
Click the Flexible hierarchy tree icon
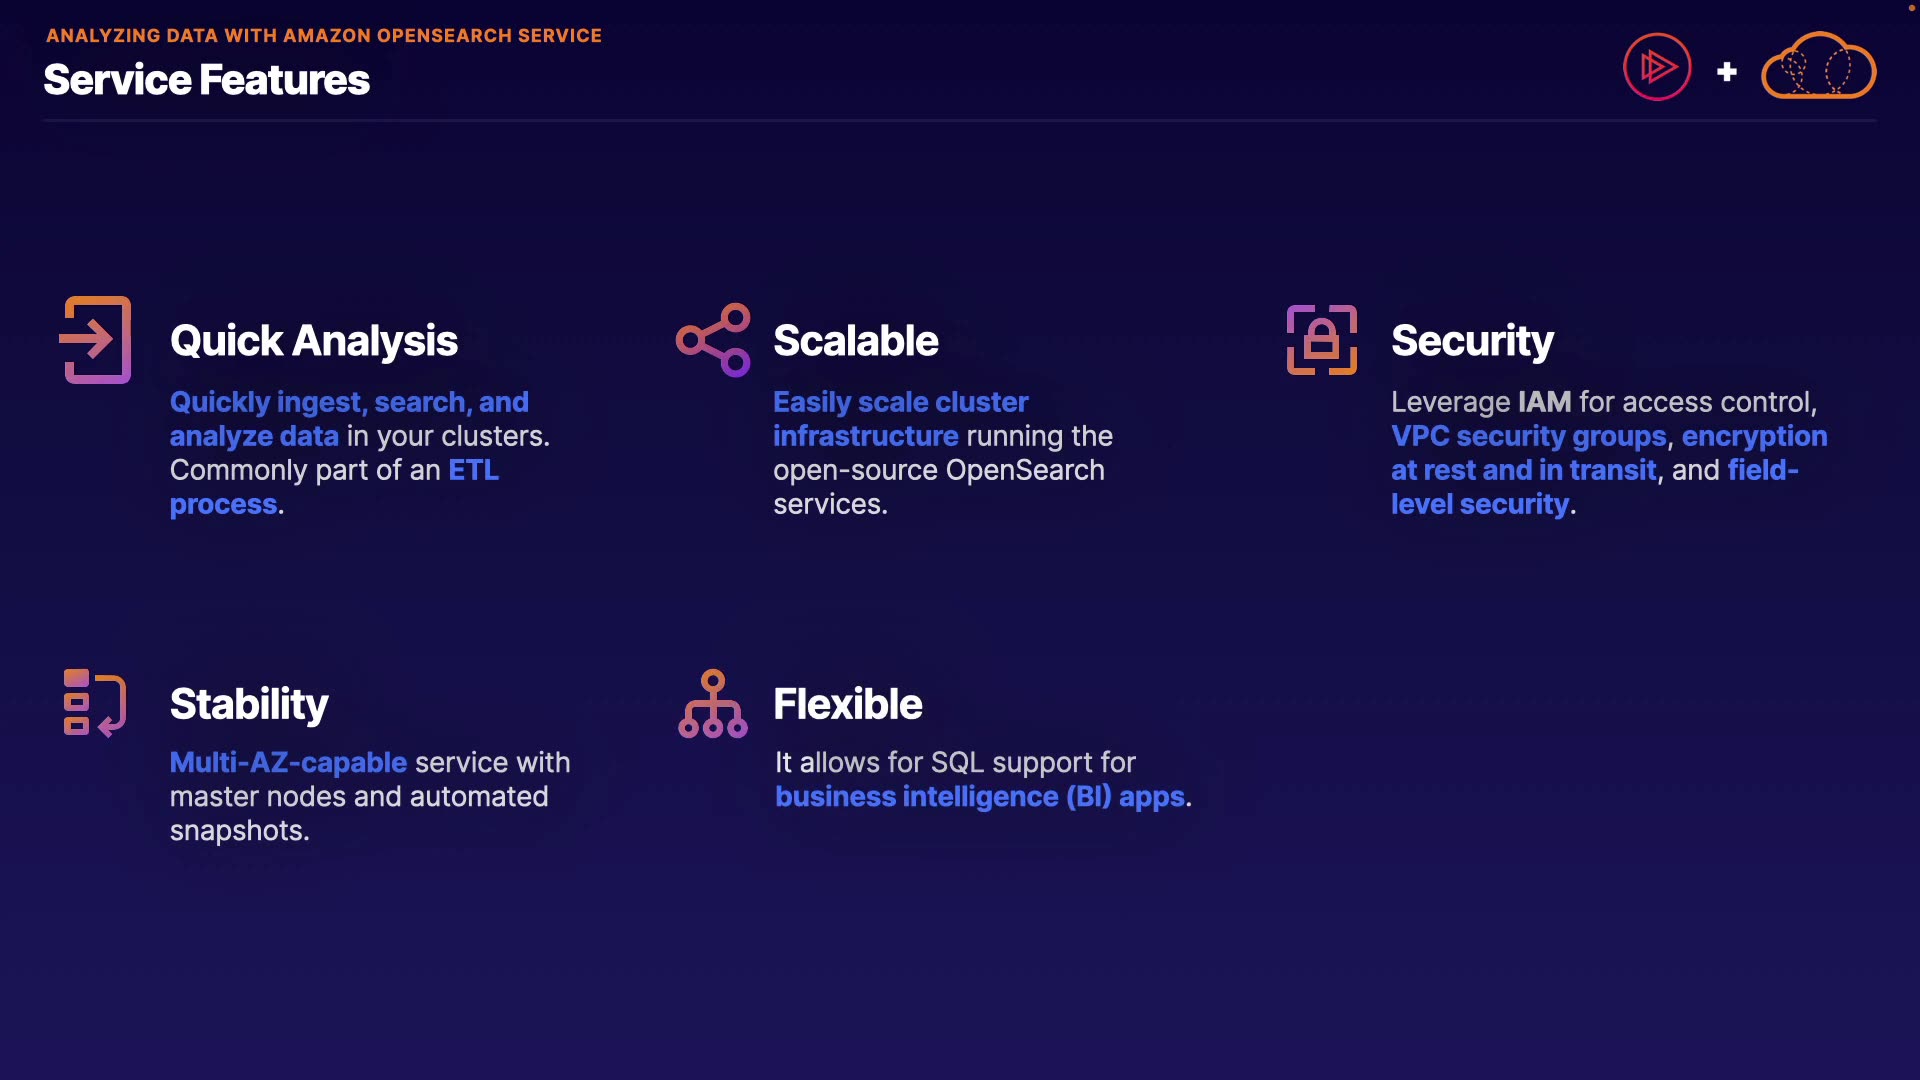pyautogui.click(x=713, y=704)
